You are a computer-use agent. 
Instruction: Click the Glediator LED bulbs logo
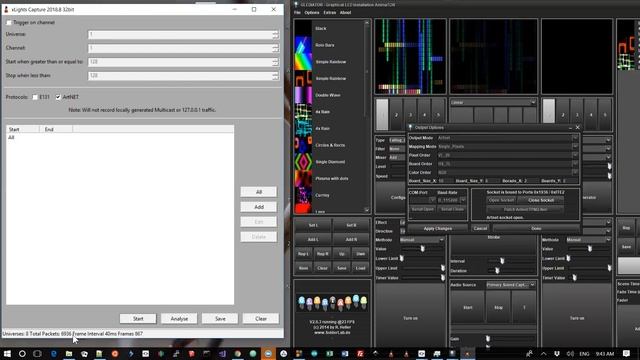click(x=332, y=302)
